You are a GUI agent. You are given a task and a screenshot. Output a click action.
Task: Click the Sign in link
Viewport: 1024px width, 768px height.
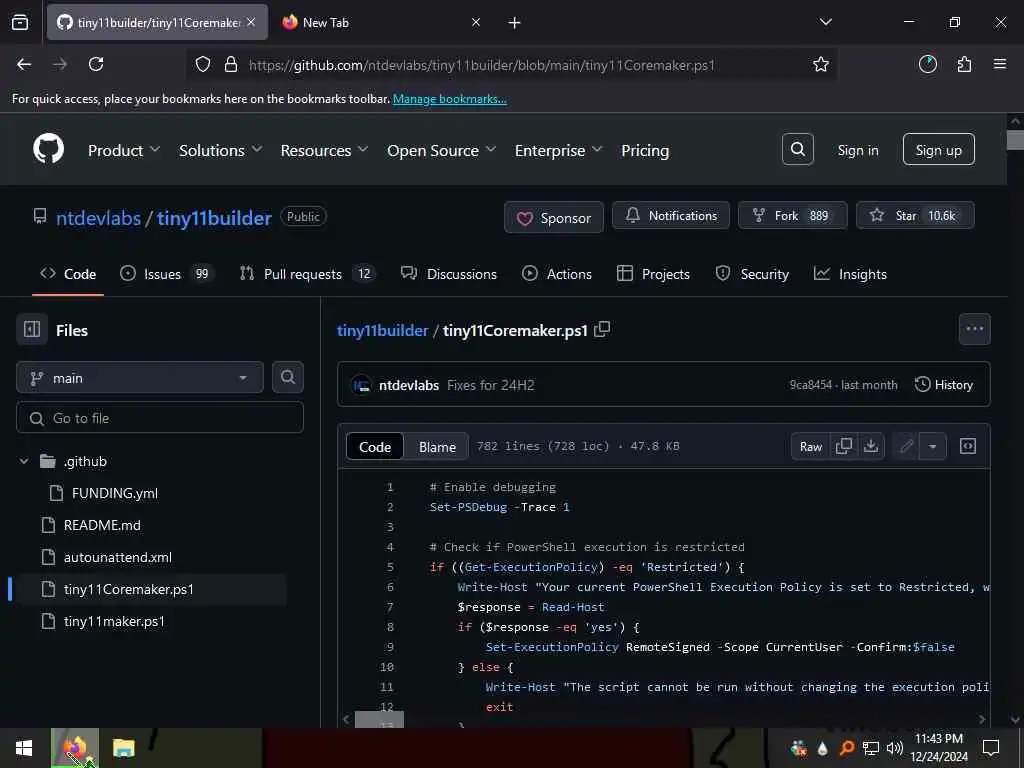point(857,150)
